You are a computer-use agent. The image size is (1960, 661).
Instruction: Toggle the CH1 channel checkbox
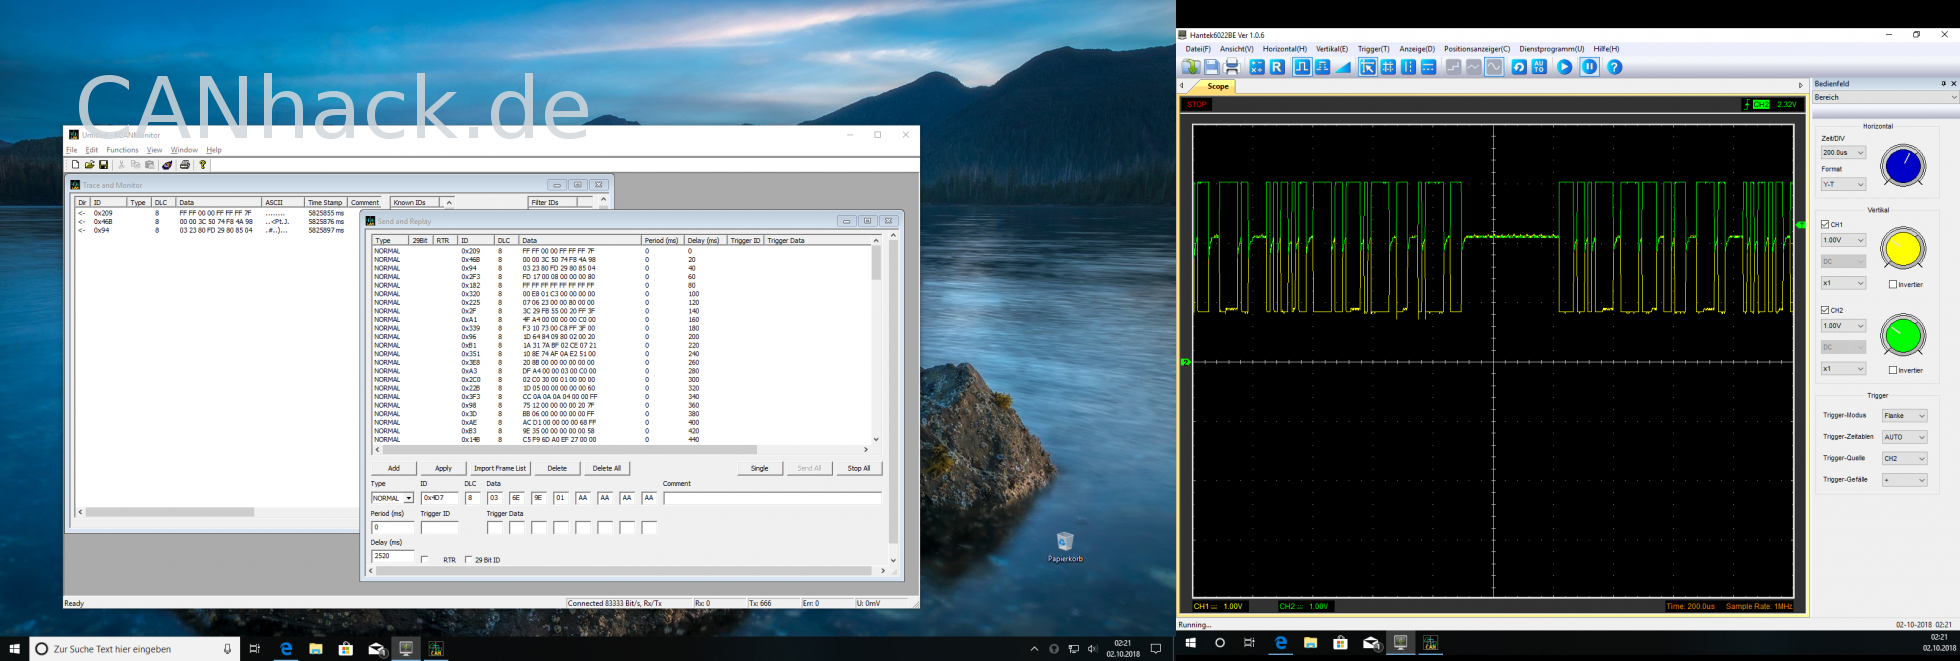(x=1825, y=225)
